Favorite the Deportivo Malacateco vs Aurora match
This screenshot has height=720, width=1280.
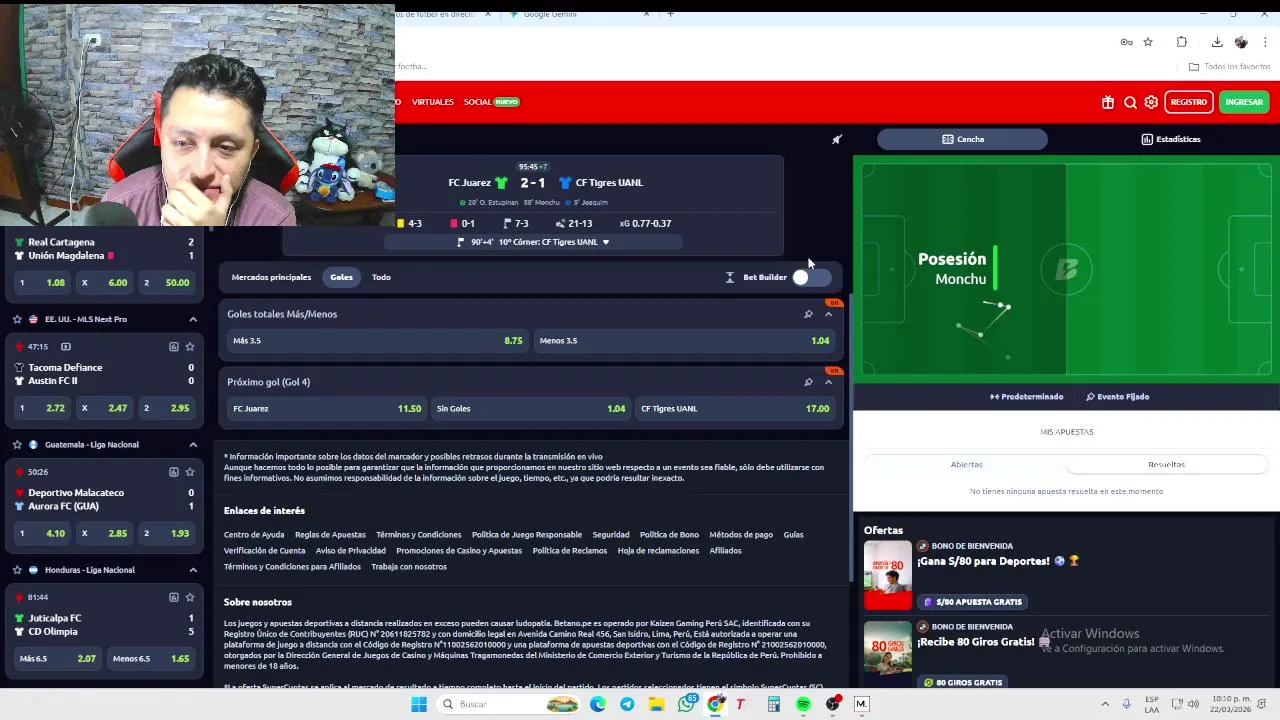190,472
